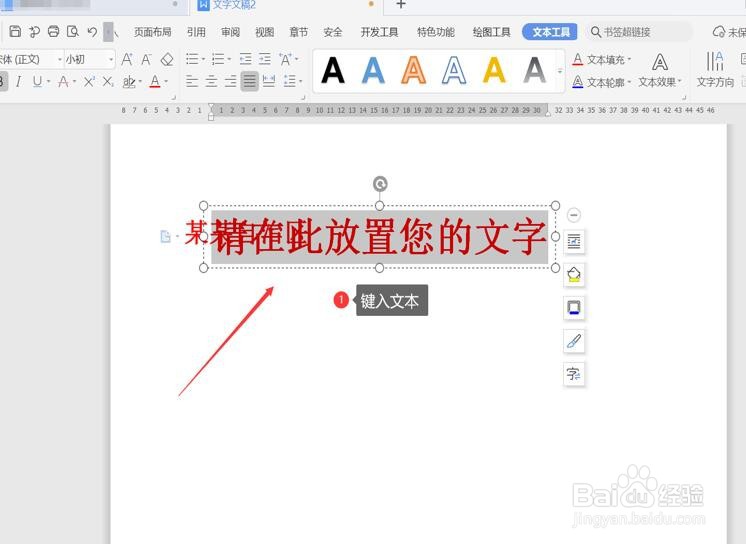Select the black A WordArt style
Image resolution: width=746 pixels, height=544 pixels.
click(x=333, y=70)
